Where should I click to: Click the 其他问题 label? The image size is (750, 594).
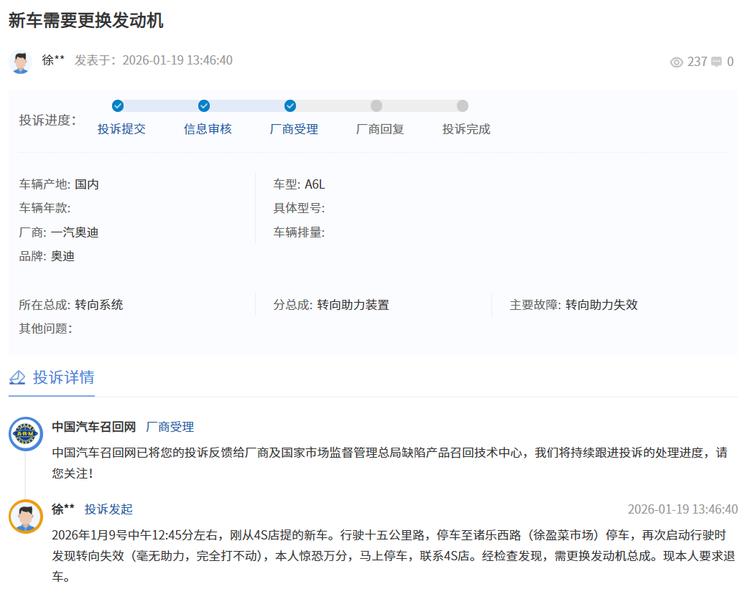(45, 329)
